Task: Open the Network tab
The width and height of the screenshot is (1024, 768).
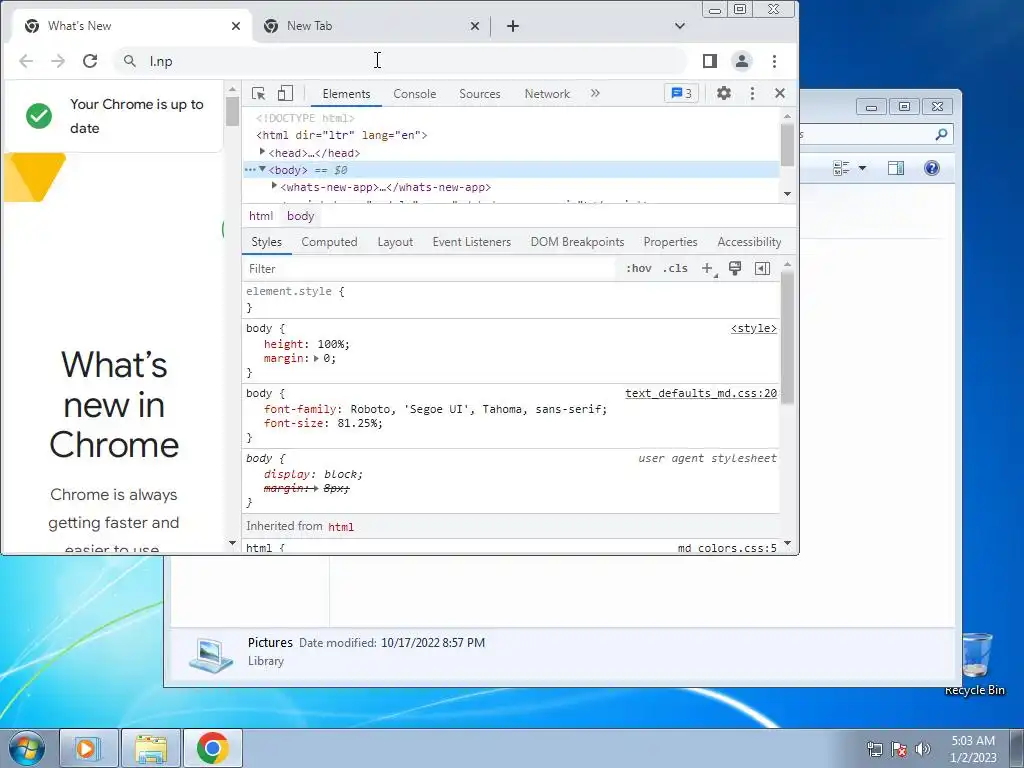Action: click(x=547, y=94)
